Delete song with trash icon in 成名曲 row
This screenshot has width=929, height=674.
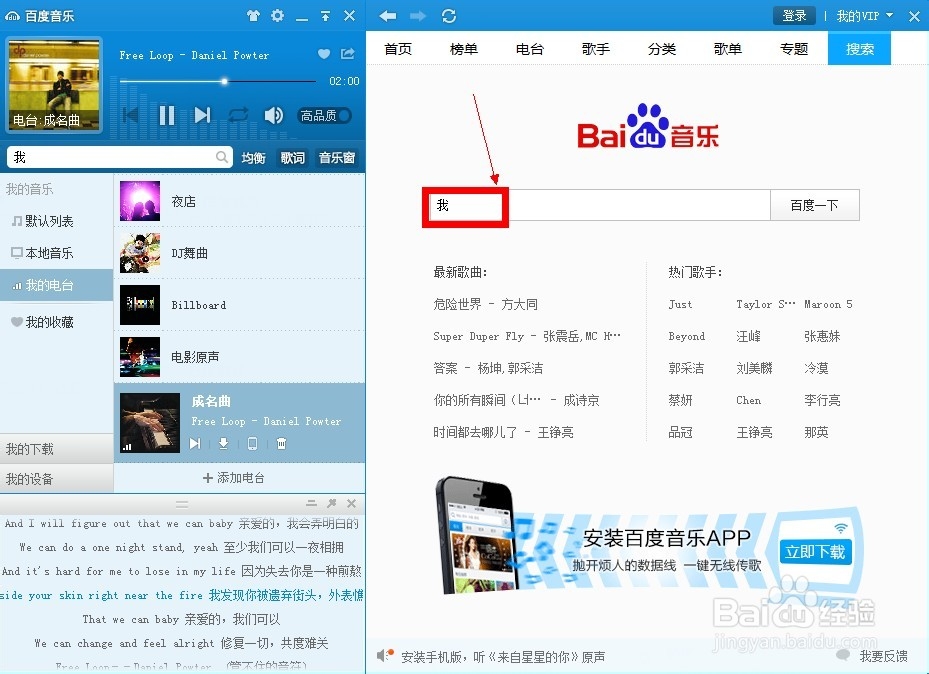tap(281, 443)
